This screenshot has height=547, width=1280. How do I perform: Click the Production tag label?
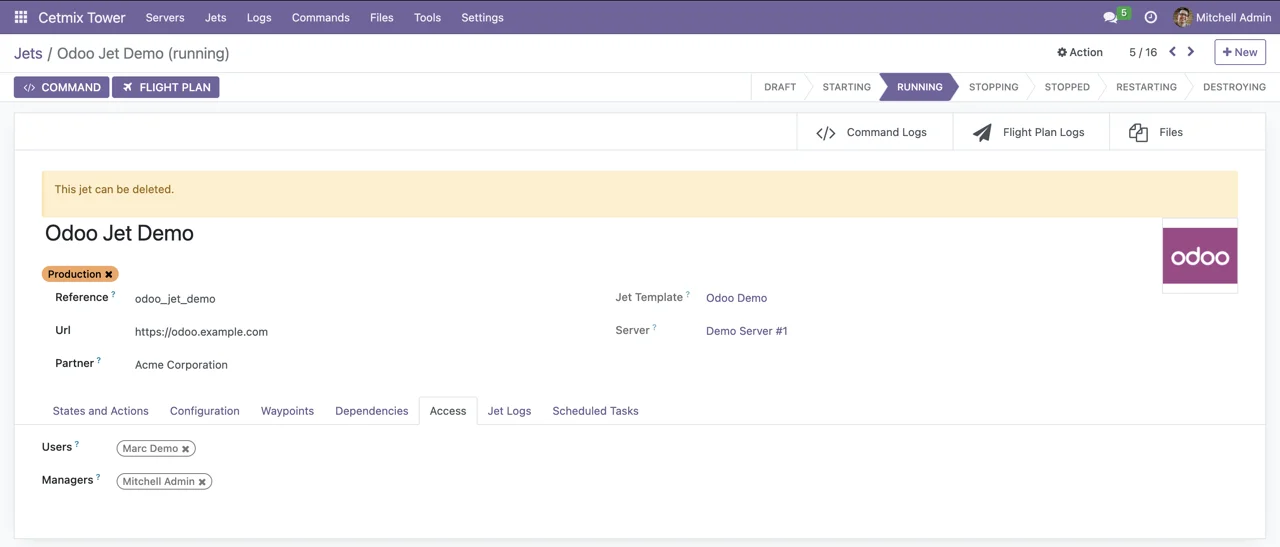[74, 274]
